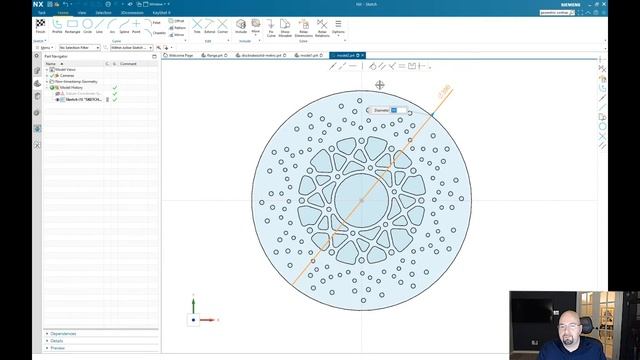Click the Save icon in title bar

coord(49,4)
